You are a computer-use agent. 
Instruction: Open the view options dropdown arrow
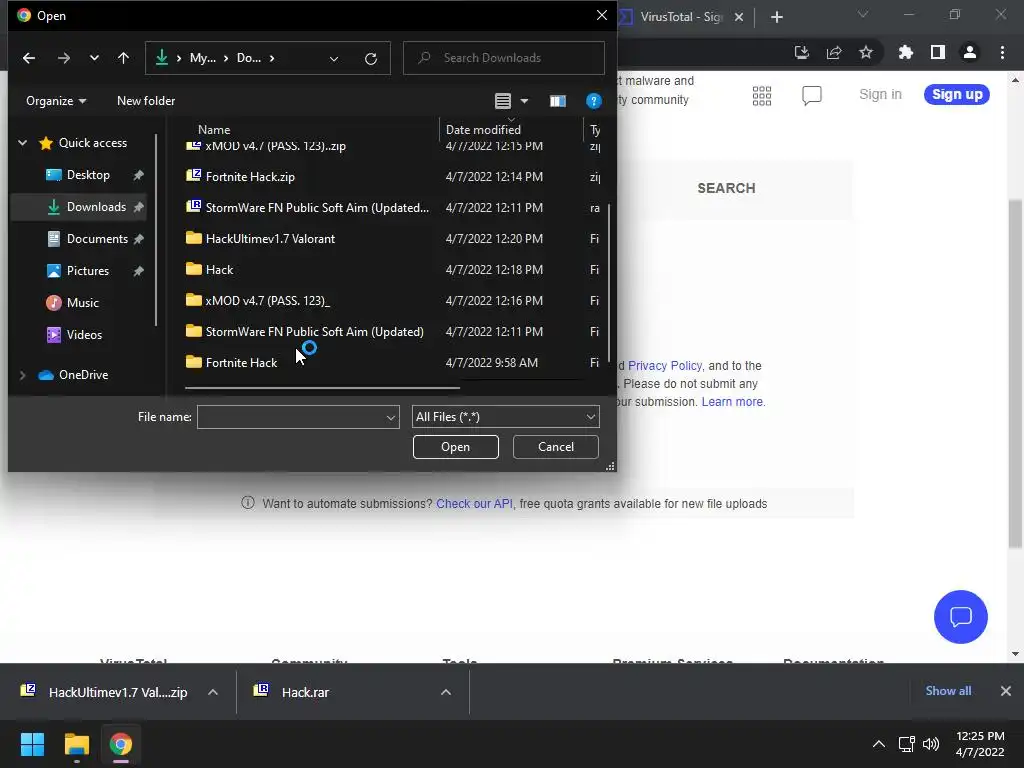pyautogui.click(x=524, y=101)
